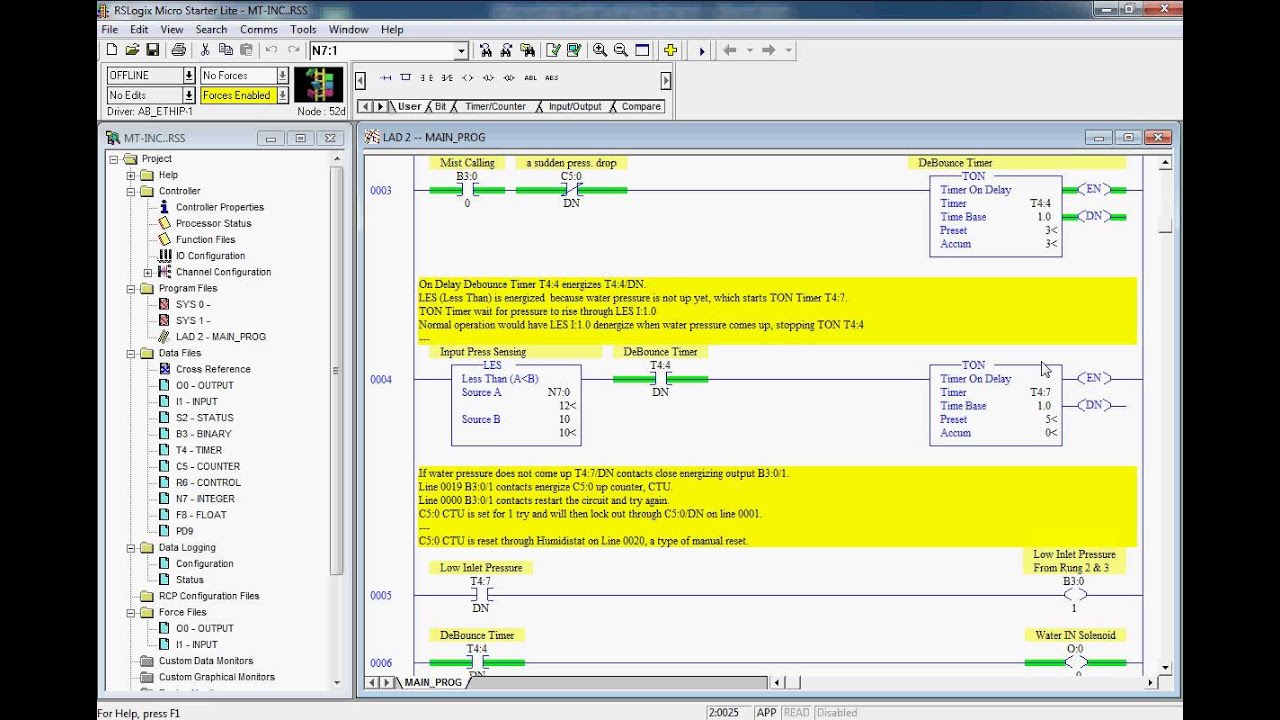Click the Redo arrow icon
This screenshot has width=1280, height=720.
294,50
